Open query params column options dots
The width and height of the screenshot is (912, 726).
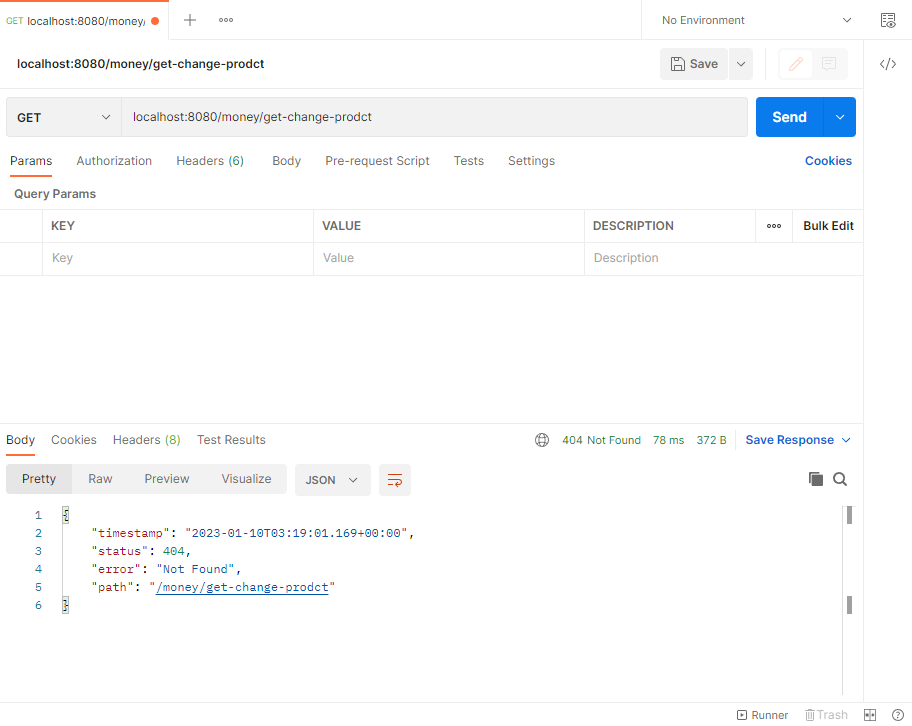774,226
